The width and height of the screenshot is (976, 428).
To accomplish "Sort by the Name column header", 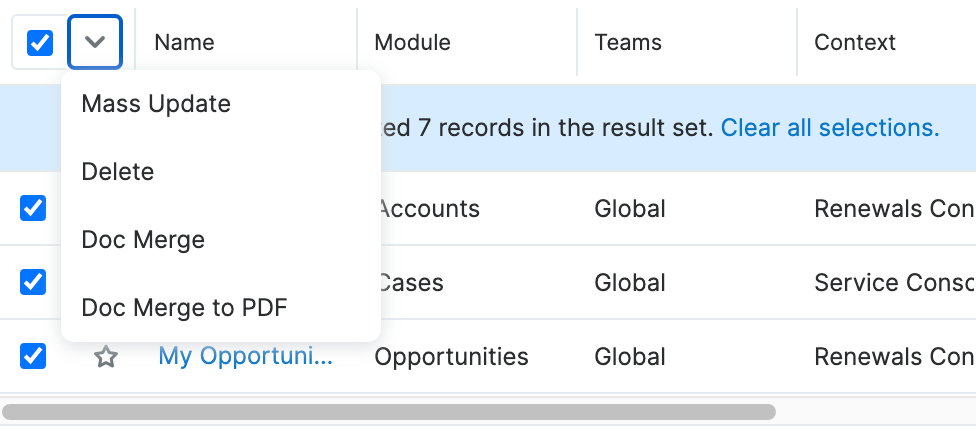I will 185,43.
